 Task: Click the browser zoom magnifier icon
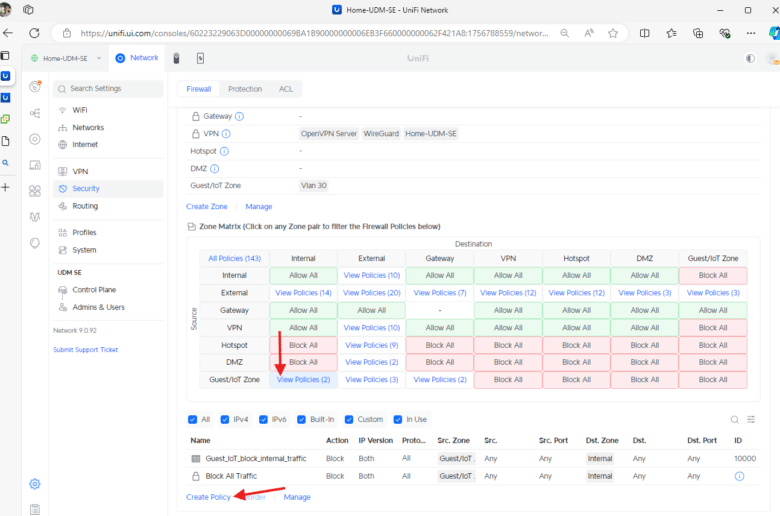pos(565,33)
